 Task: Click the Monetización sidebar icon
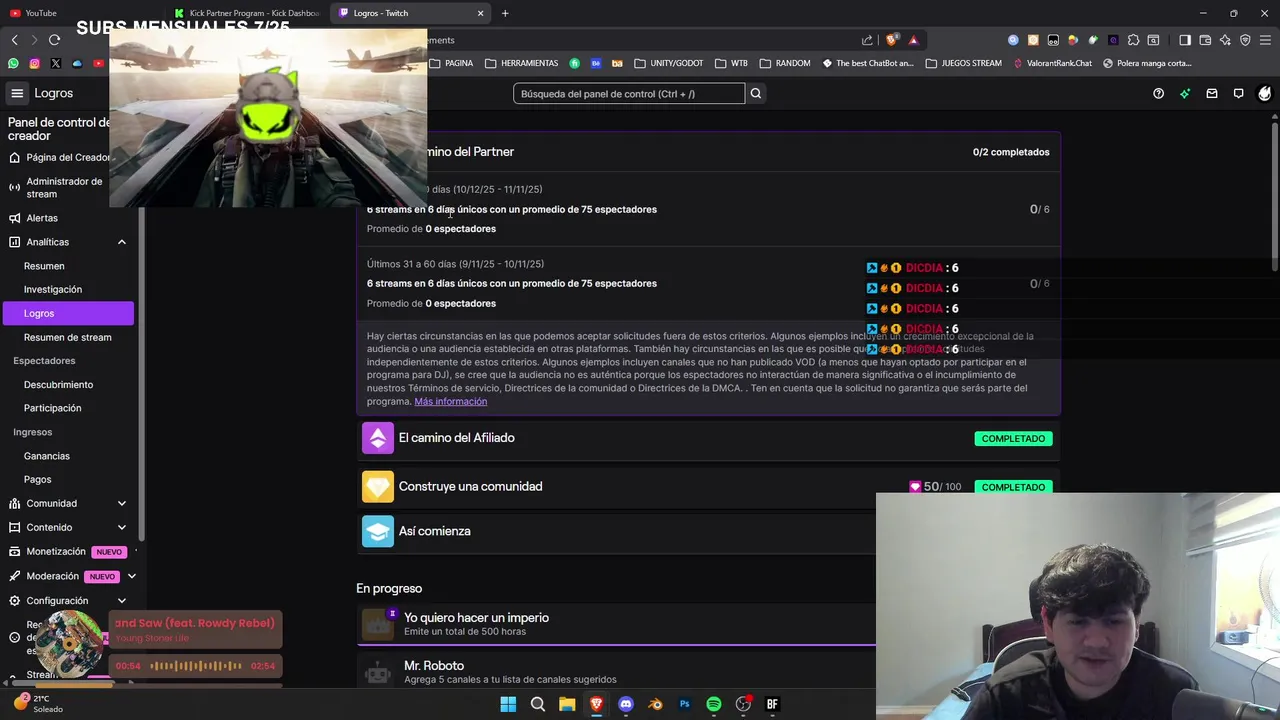pos(14,551)
